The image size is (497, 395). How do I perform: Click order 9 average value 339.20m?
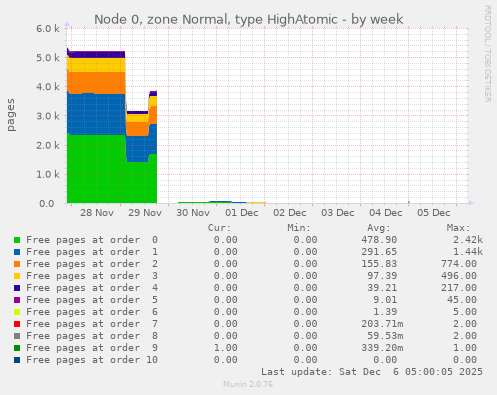point(382,348)
